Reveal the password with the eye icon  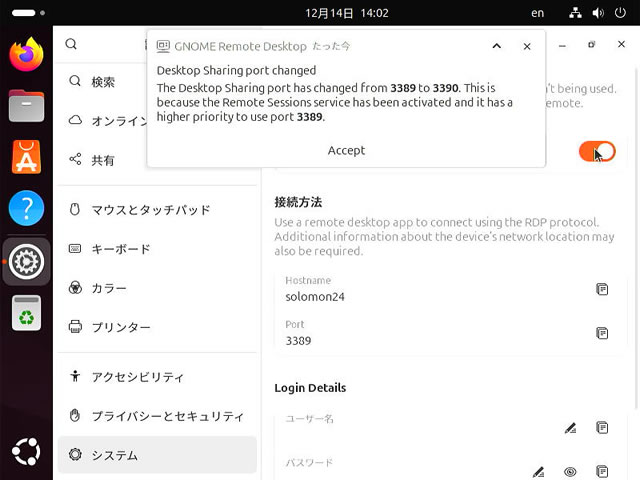[570, 471]
